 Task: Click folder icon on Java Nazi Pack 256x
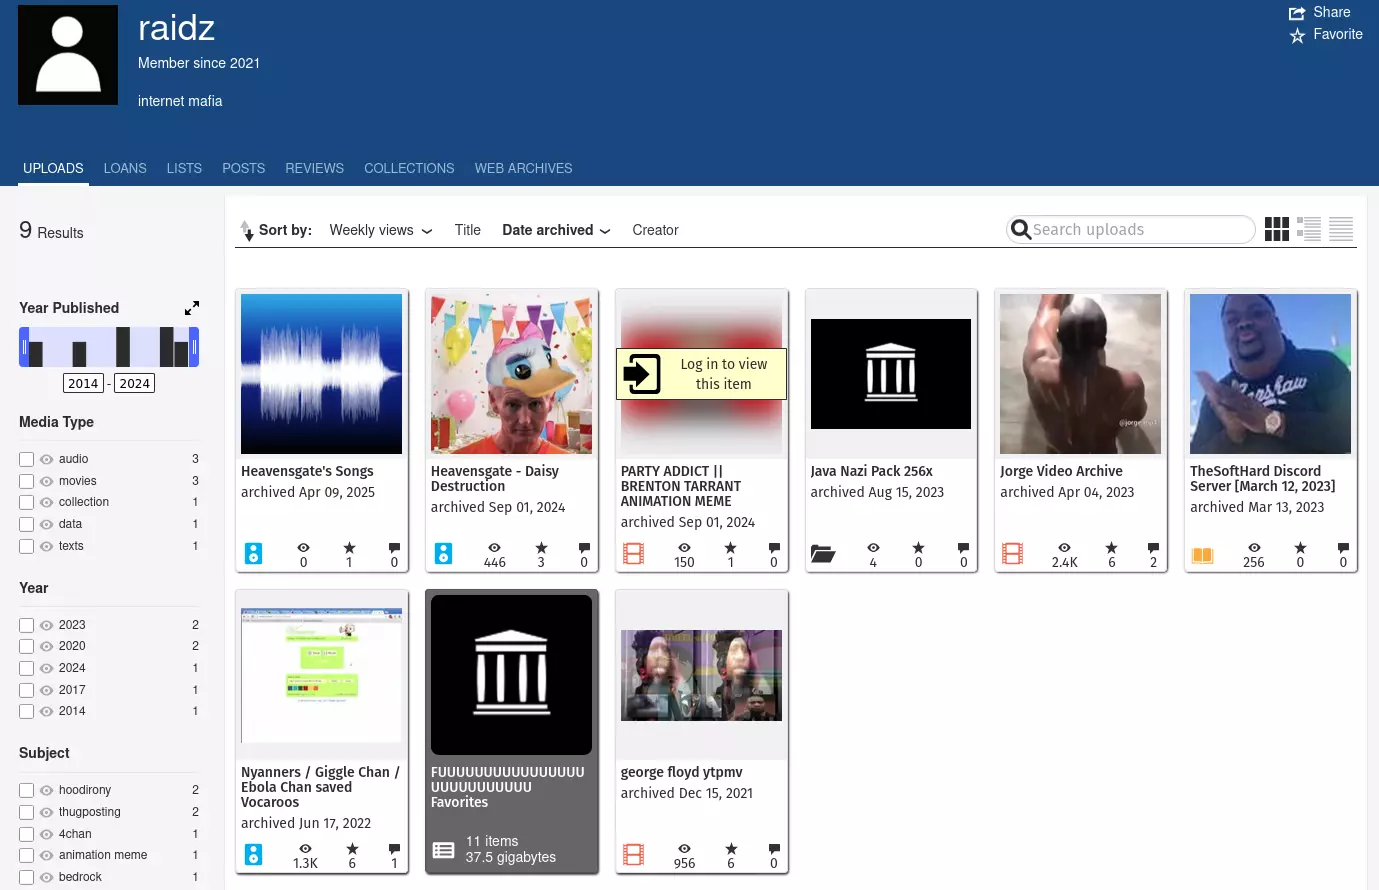tap(823, 553)
